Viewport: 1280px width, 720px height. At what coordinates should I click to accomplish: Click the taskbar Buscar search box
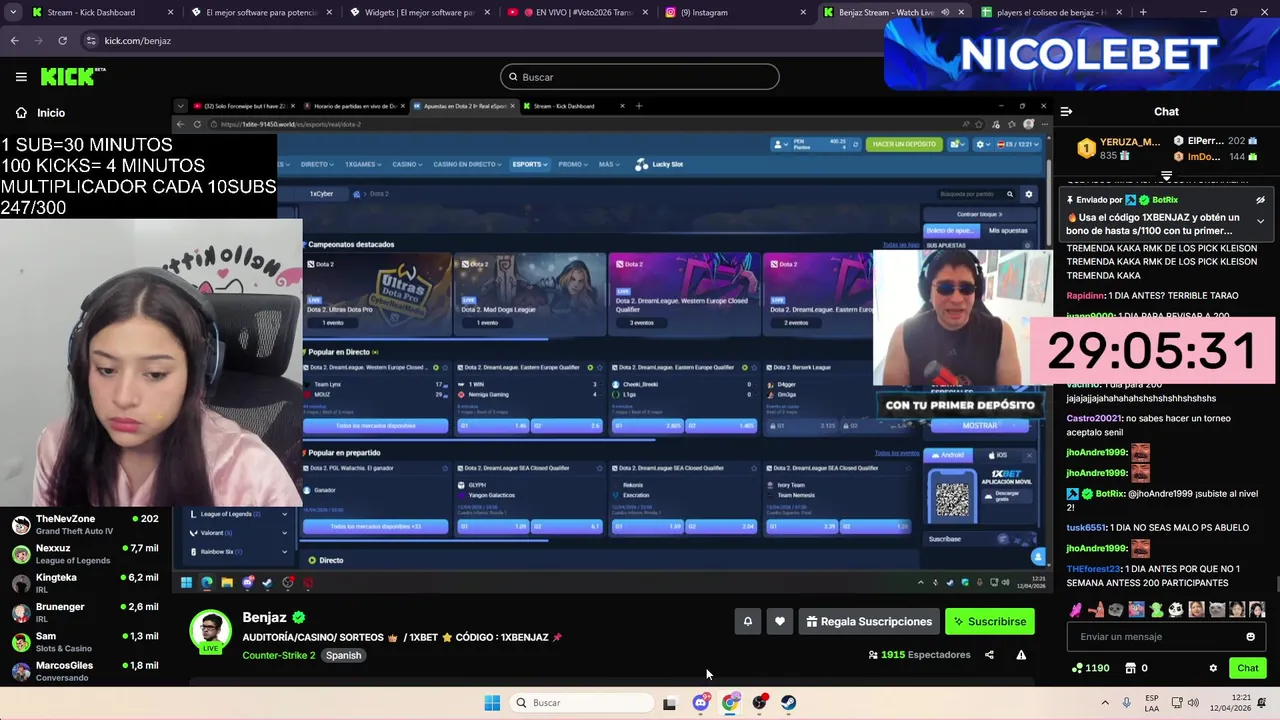click(x=583, y=703)
